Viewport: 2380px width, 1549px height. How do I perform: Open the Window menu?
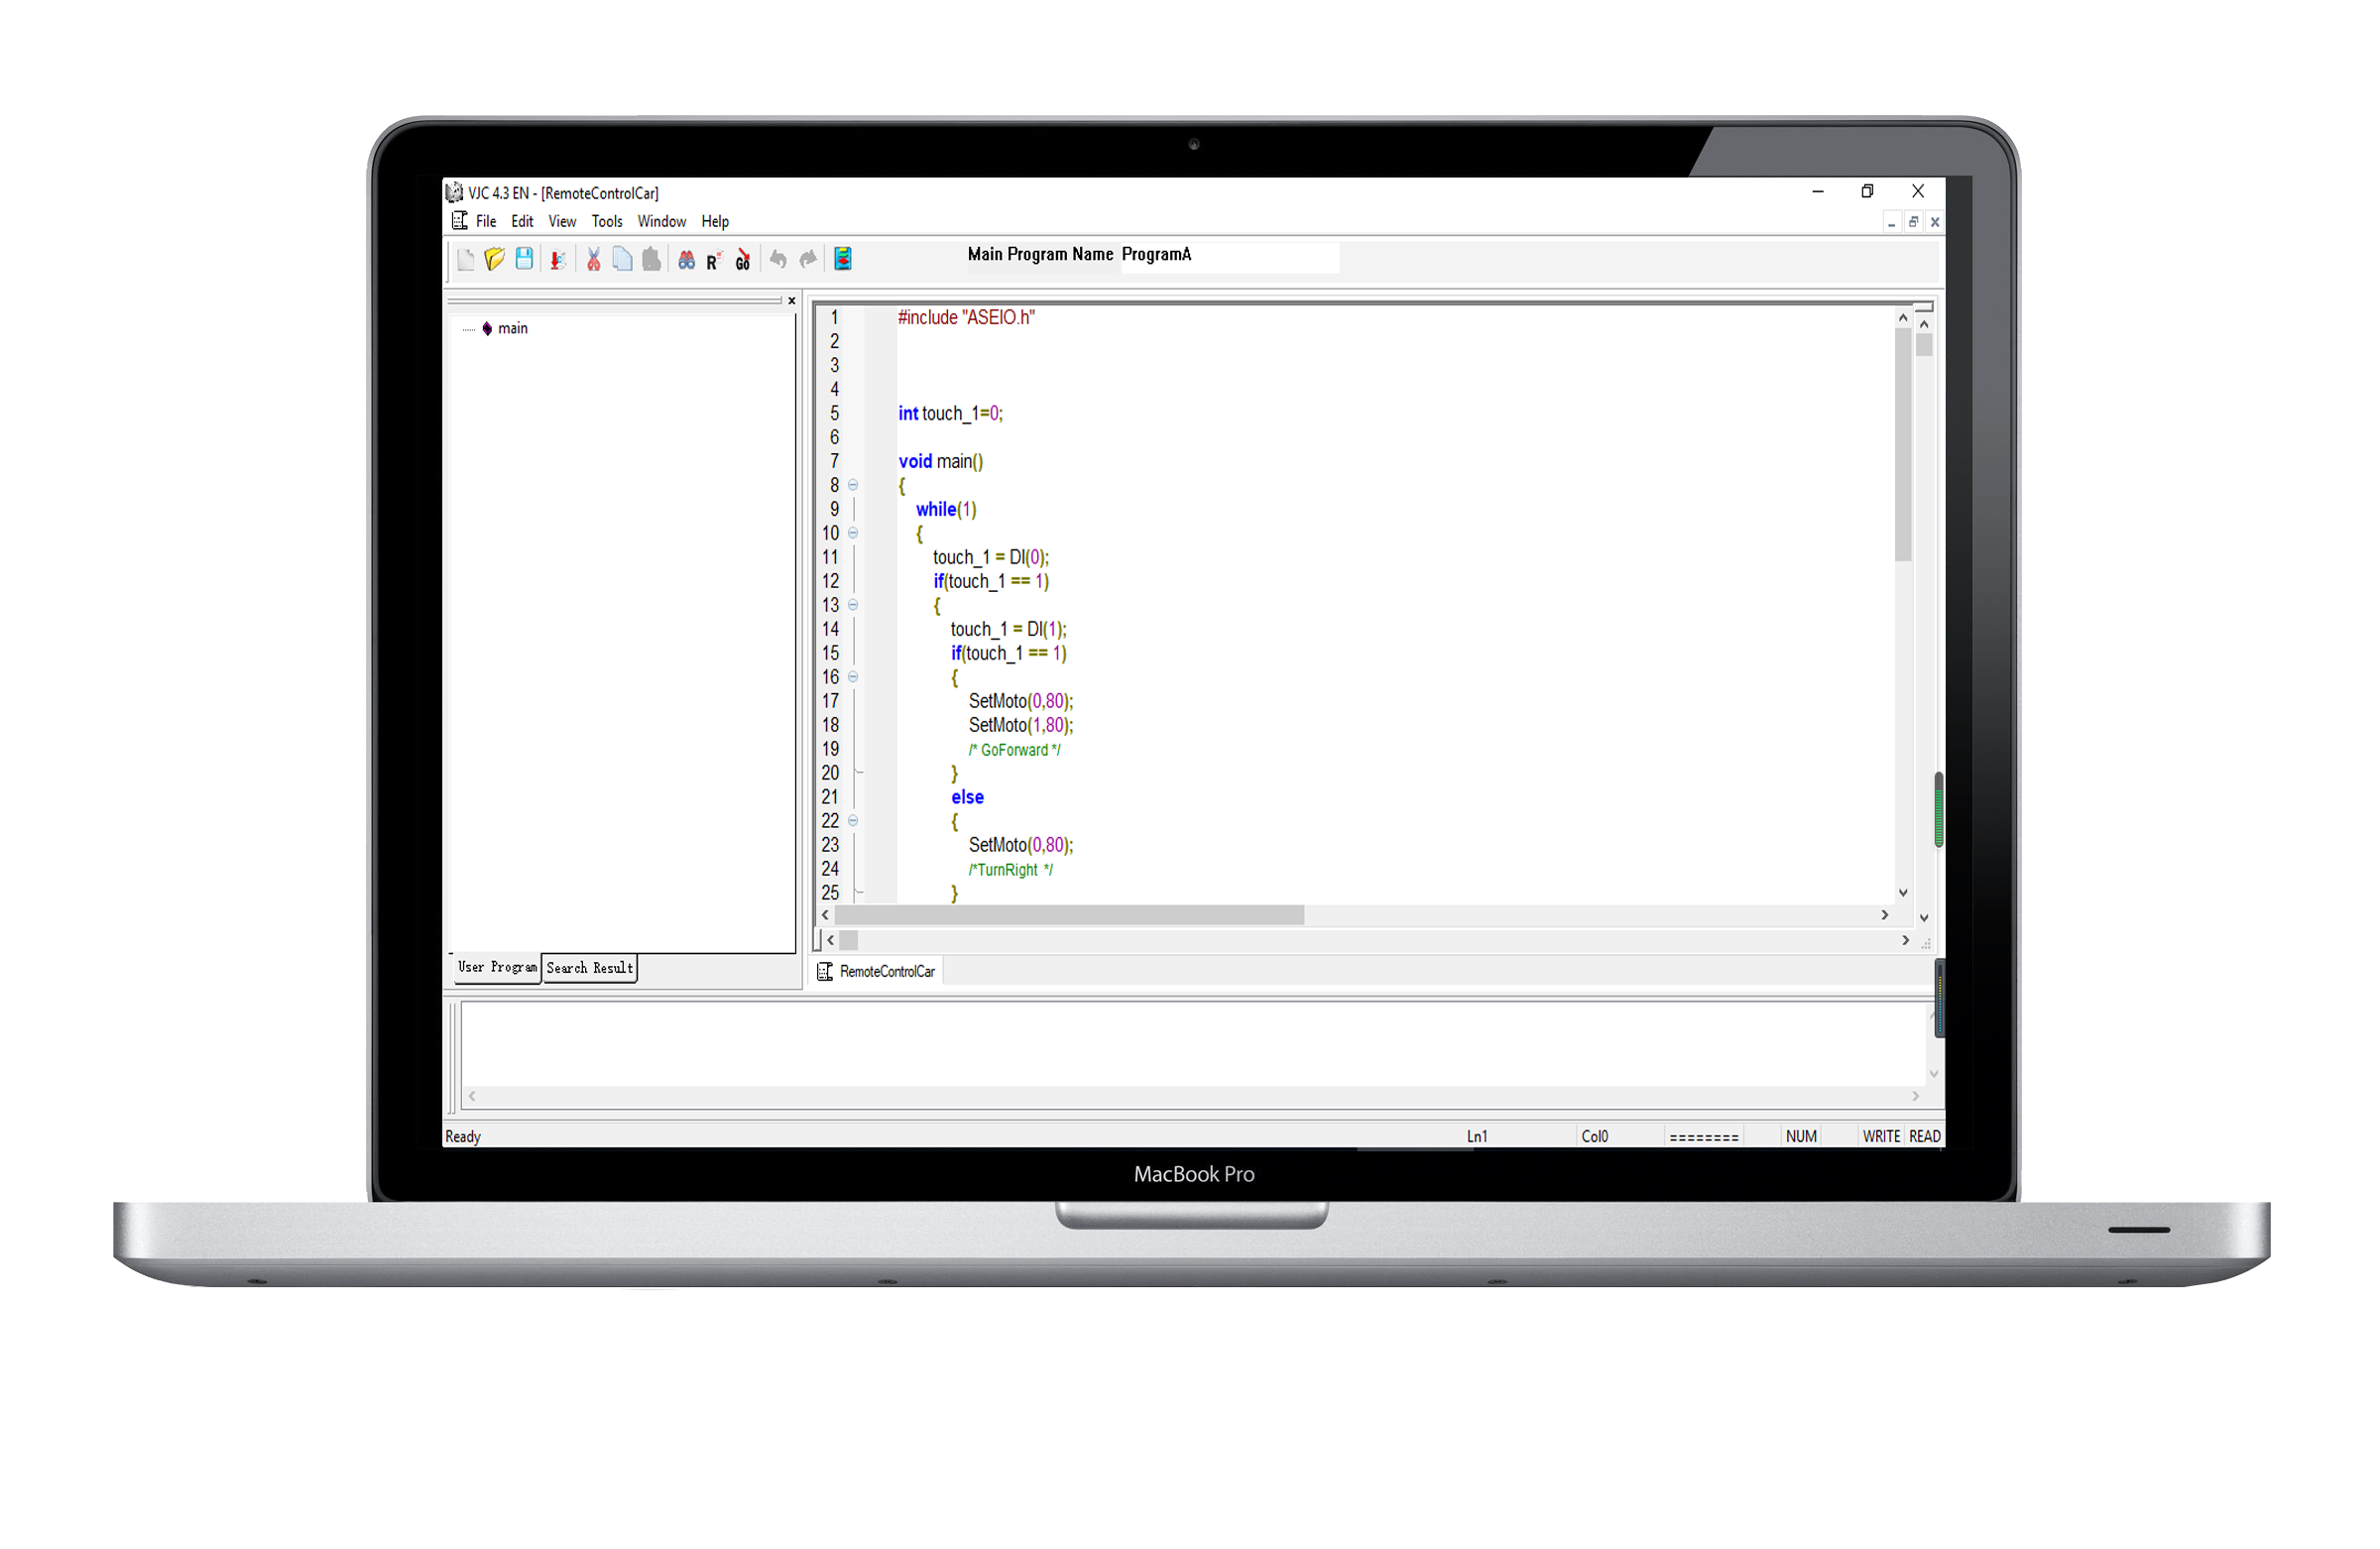661,222
